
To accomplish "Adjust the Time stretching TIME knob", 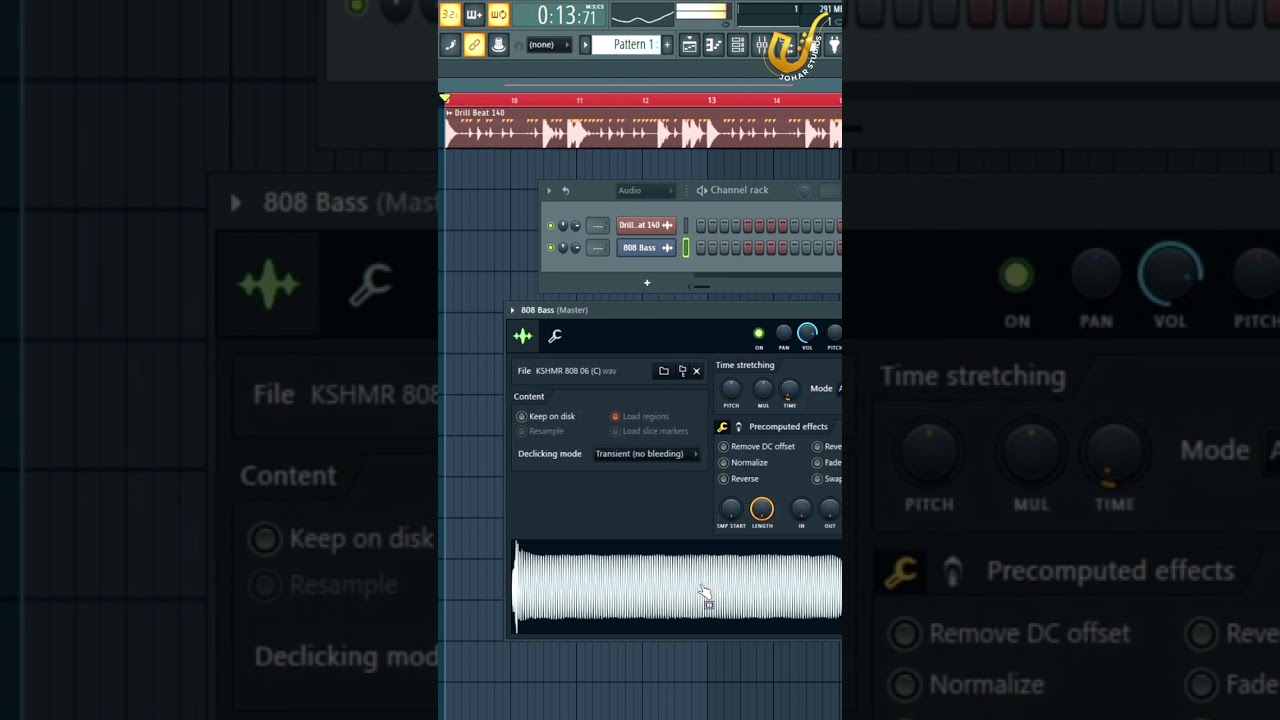I will (x=790, y=389).
